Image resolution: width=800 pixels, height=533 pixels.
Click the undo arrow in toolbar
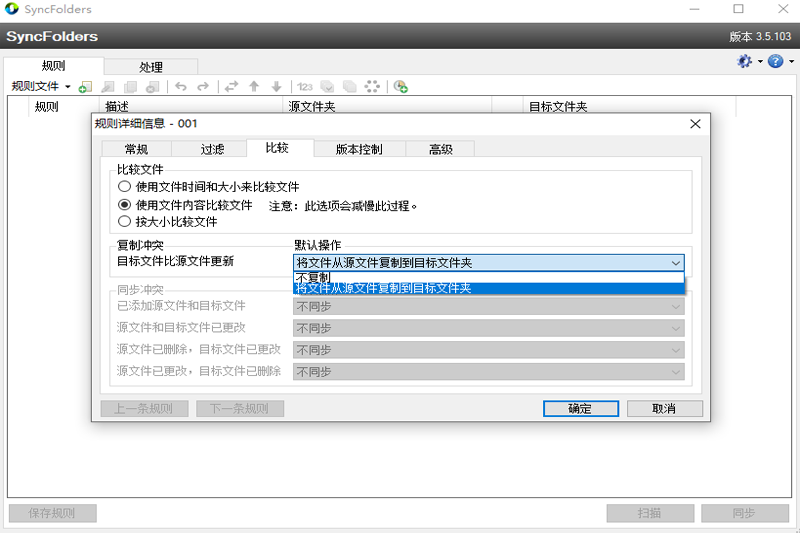coord(181,87)
